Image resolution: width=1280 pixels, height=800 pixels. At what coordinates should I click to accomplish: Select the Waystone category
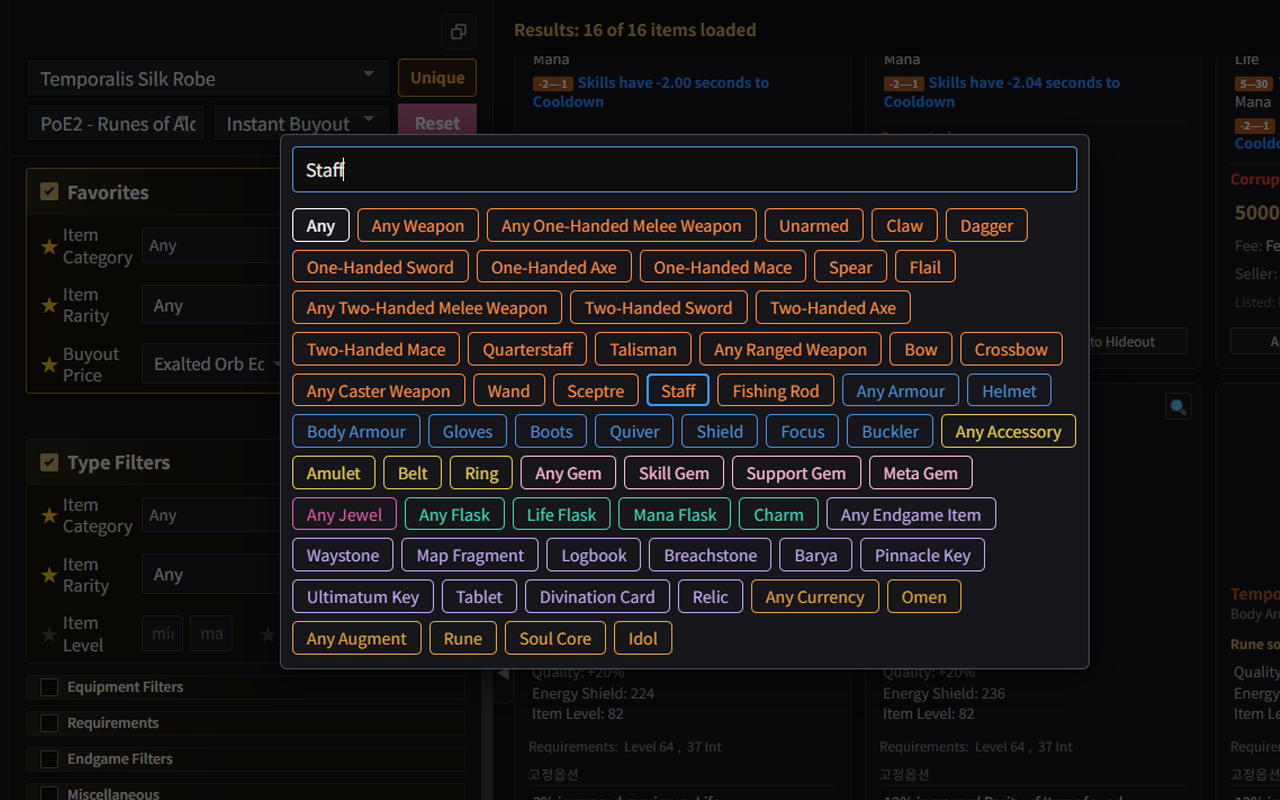coord(343,555)
